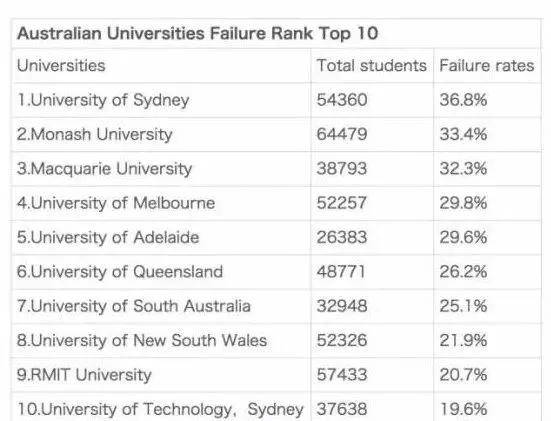Select the Failure rates column header

[487, 66]
